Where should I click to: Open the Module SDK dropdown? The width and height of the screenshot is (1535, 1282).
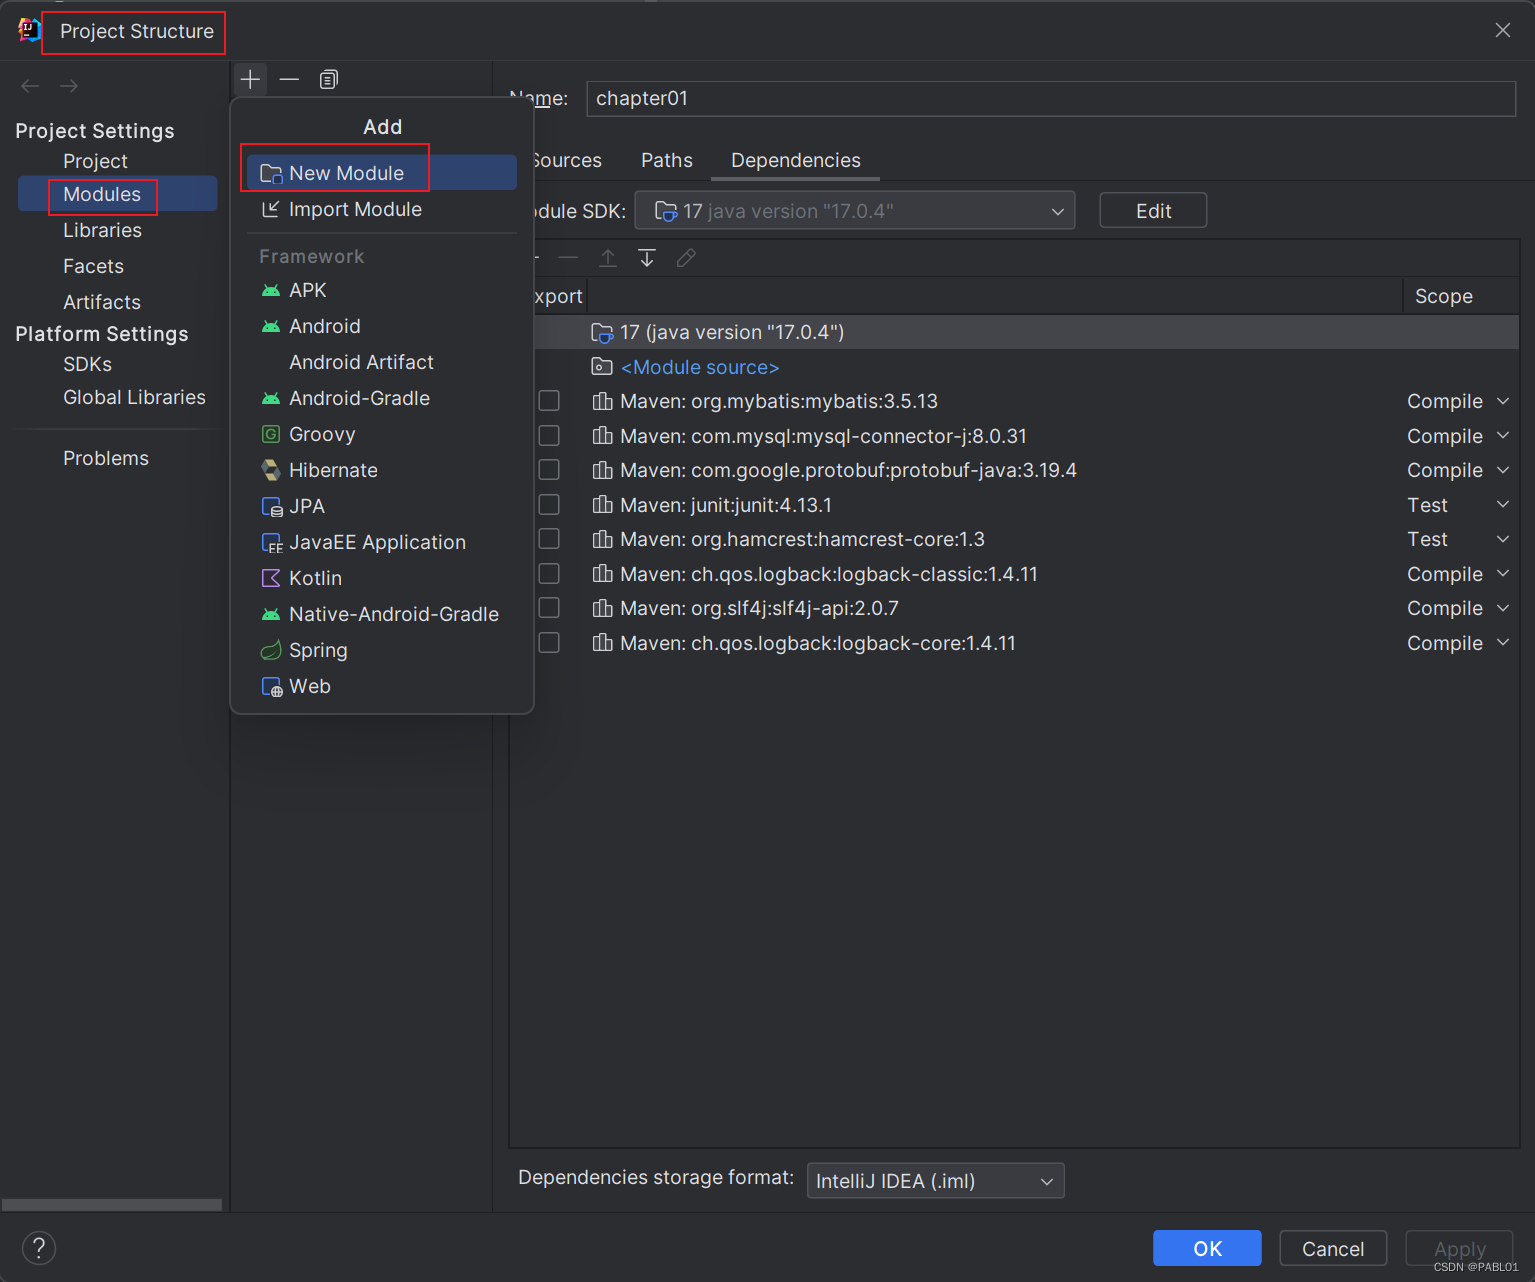pos(855,211)
